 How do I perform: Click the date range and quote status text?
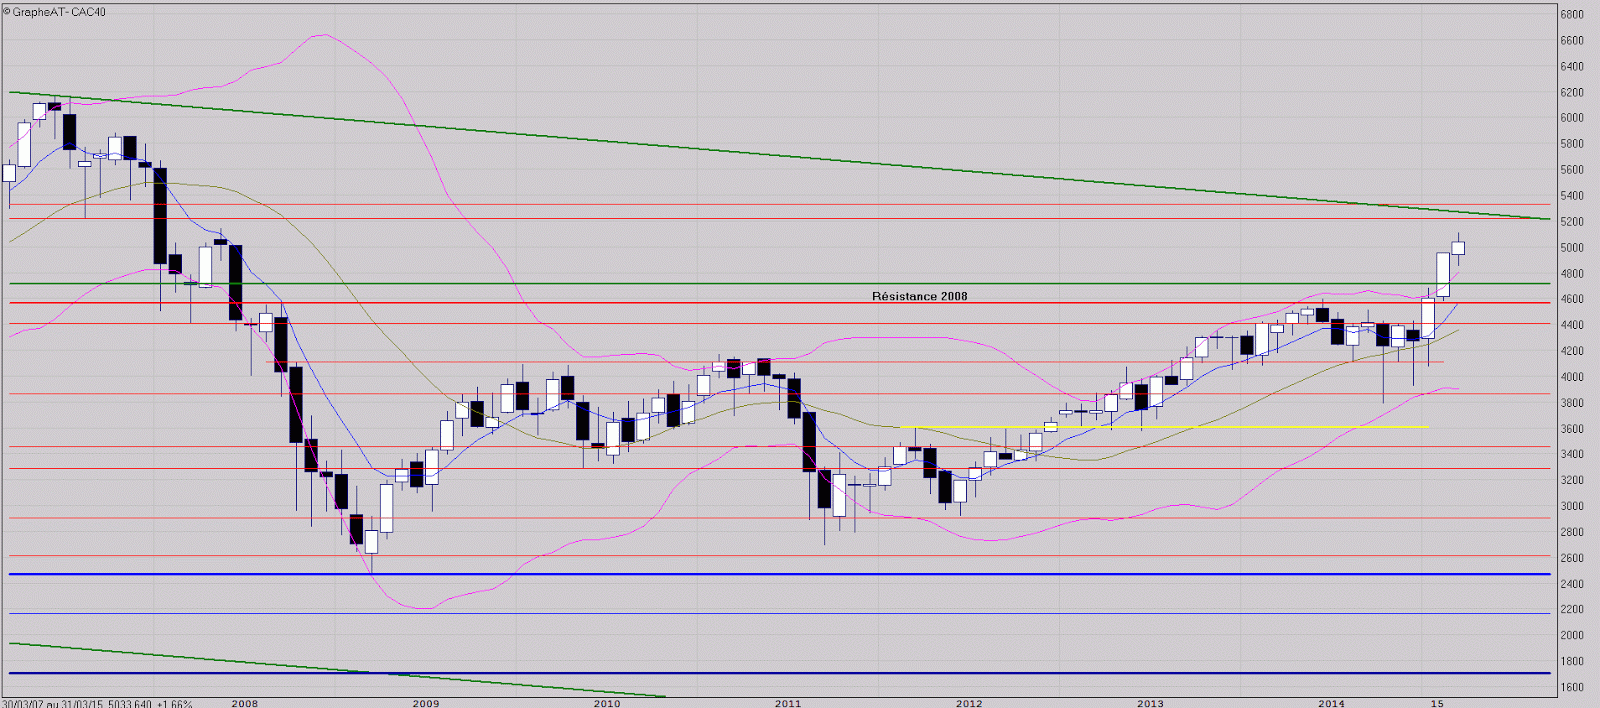[97, 703]
